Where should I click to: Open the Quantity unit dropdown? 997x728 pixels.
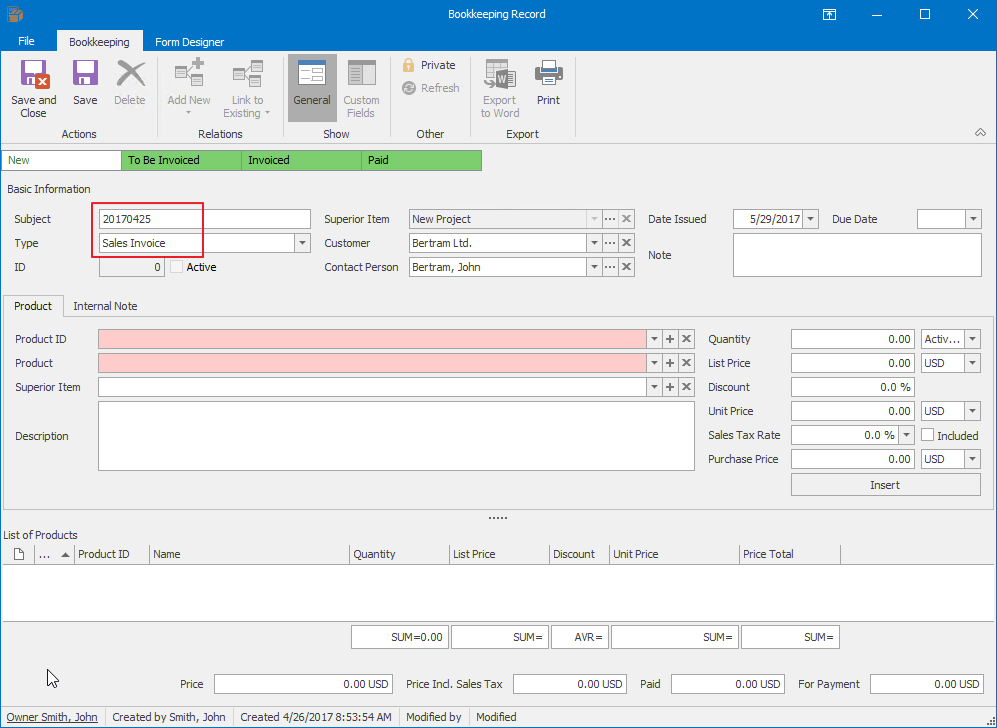(972, 340)
